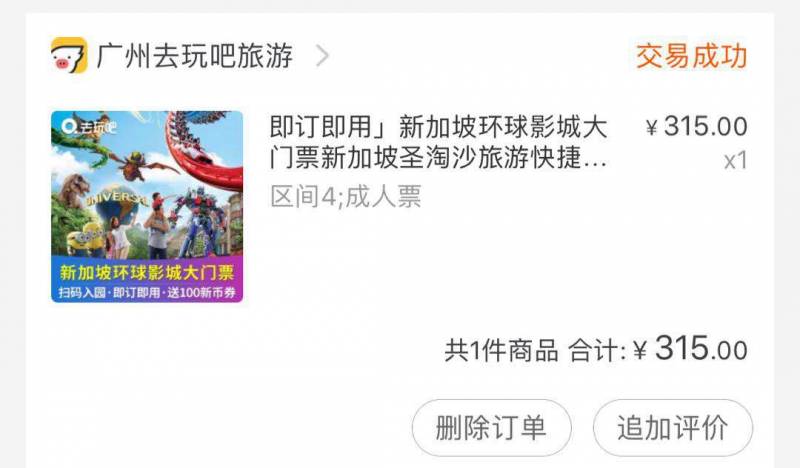Tap the yellow 新加坡环球影城大门票 banner on the thumbnail
This screenshot has height=468, width=800.
147,272
